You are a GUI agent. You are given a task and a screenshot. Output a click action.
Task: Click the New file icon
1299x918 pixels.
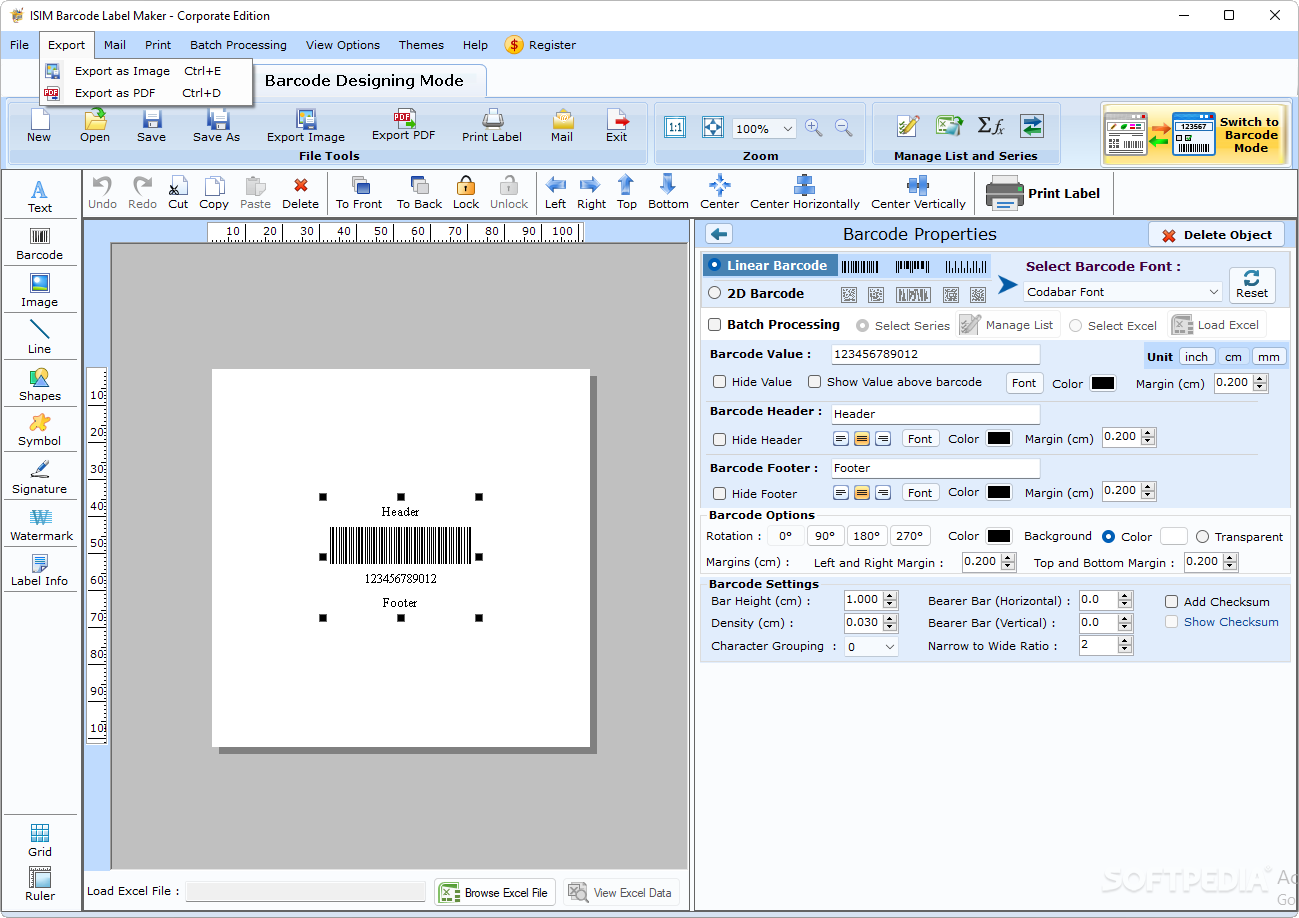point(39,125)
